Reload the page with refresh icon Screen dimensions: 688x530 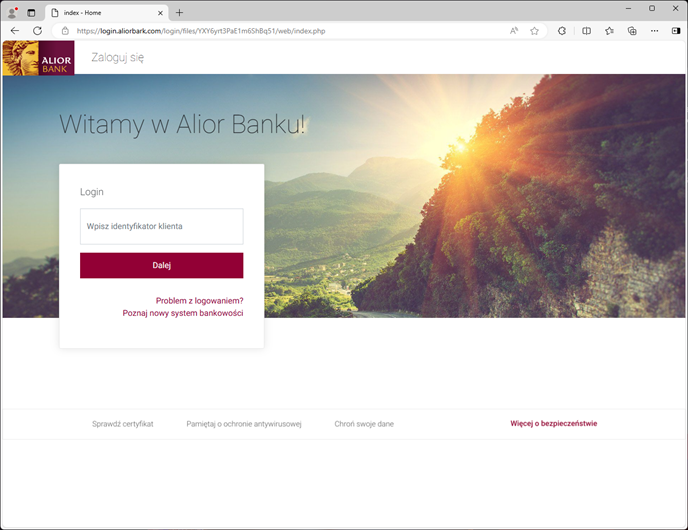click(38, 31)
